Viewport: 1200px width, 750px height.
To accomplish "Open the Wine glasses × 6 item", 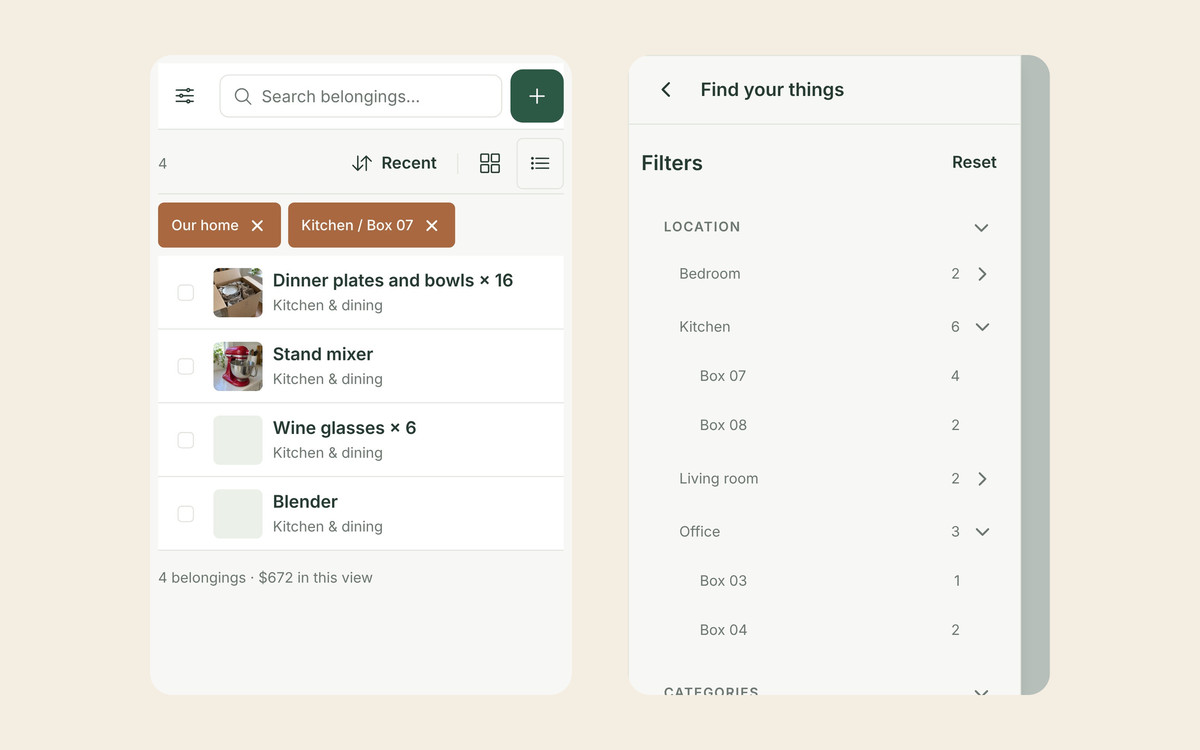I will pyautogui.click(x=344, y=428).
